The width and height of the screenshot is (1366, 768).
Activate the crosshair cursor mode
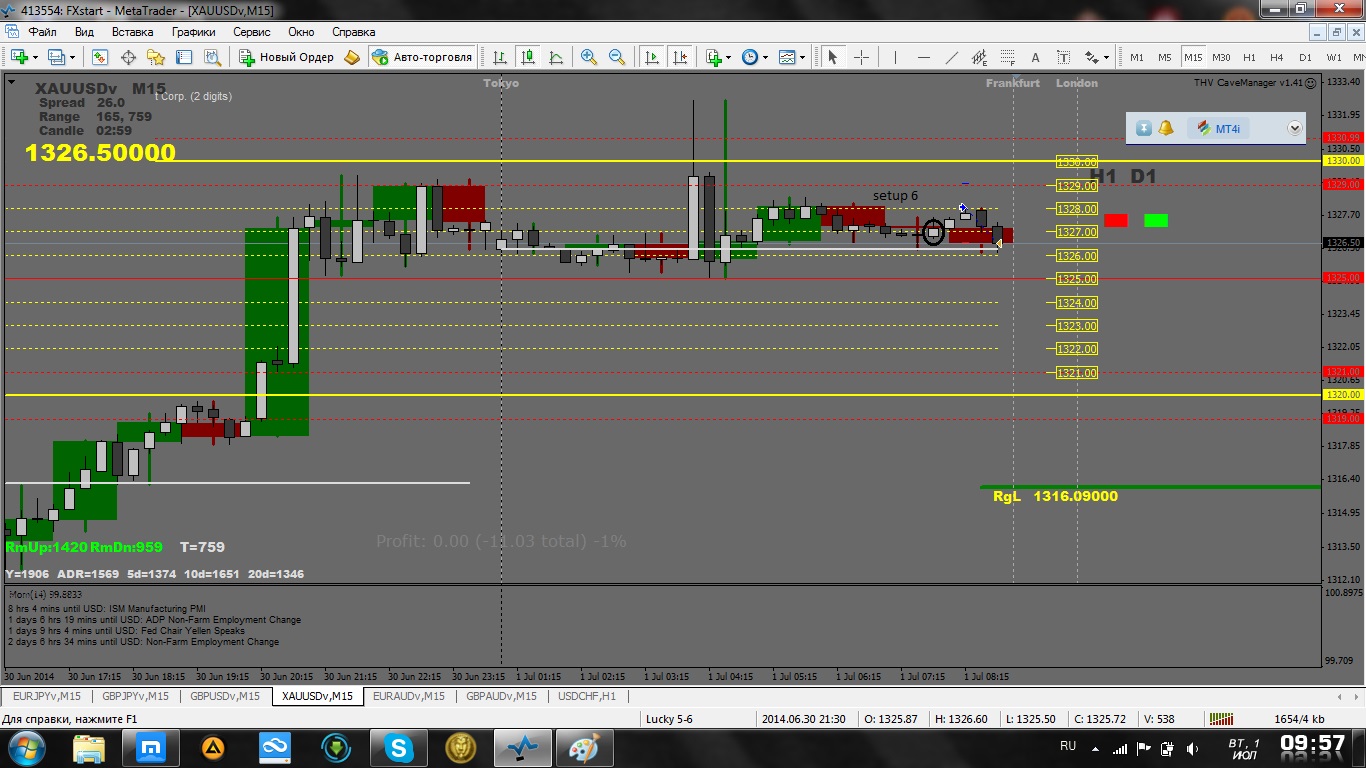(860, 57)
